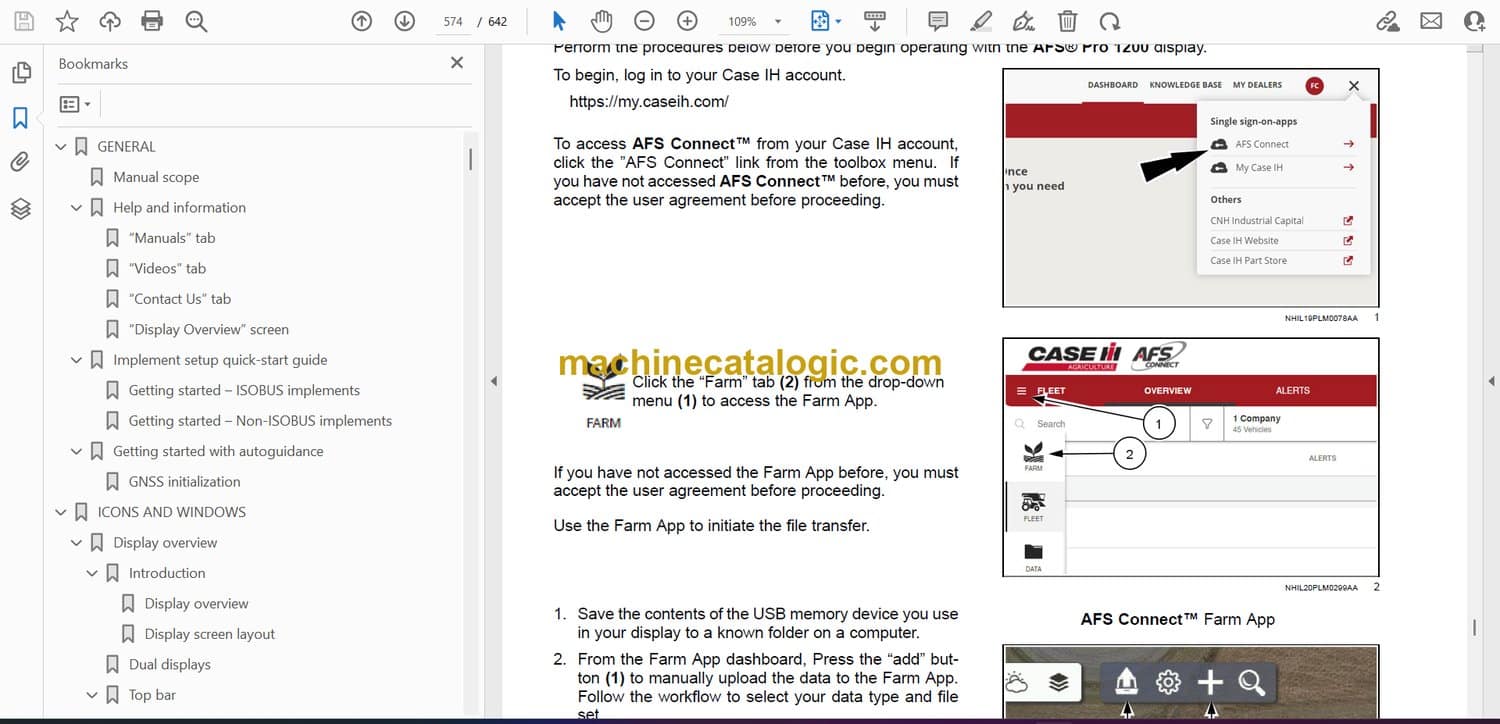
Task: Go to the next page with down arrow
Action: coord(404,21)
